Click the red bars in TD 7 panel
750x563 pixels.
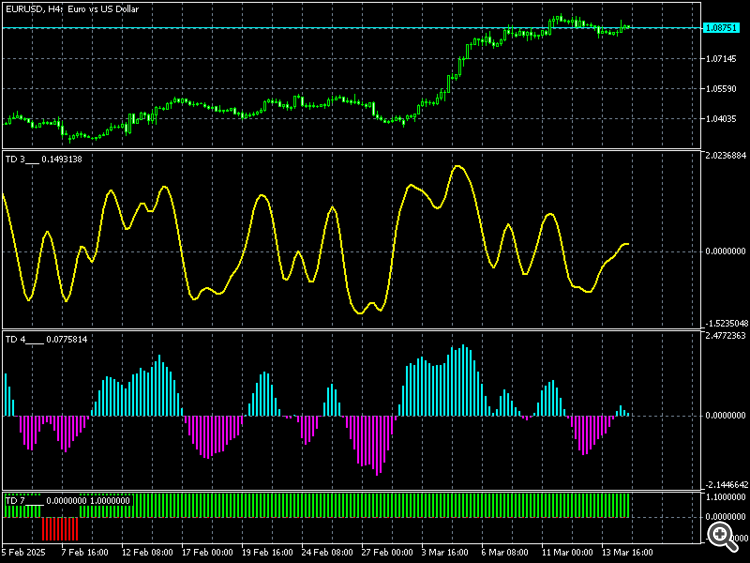point(60,529)
